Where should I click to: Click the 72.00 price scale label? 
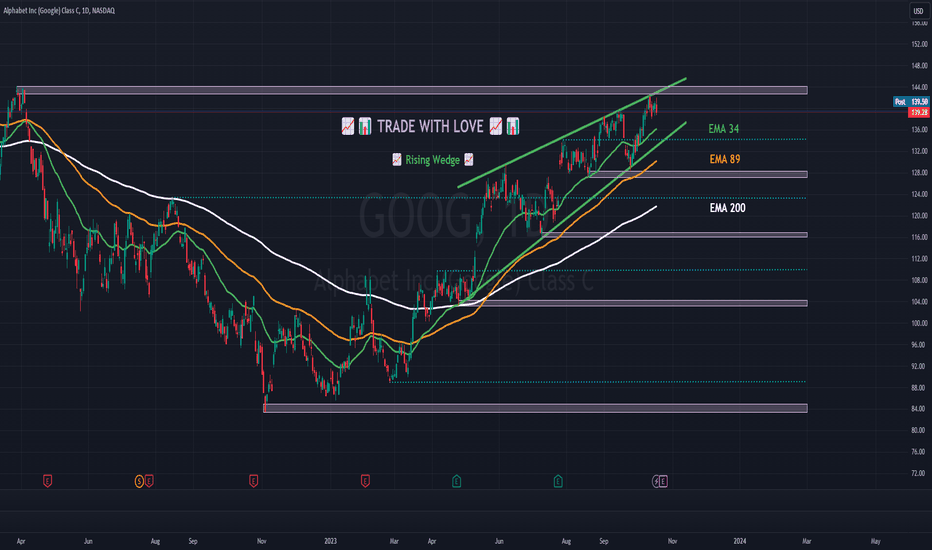[919, 473]
